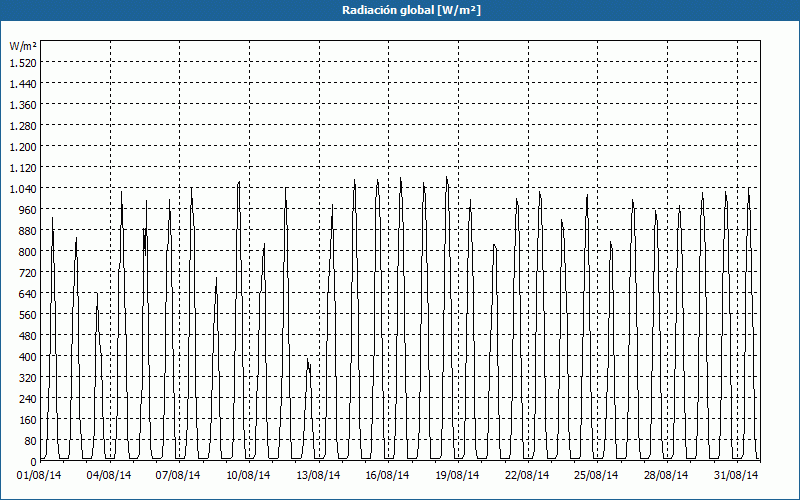Select the 320 y-axis value

coord(28,378)
